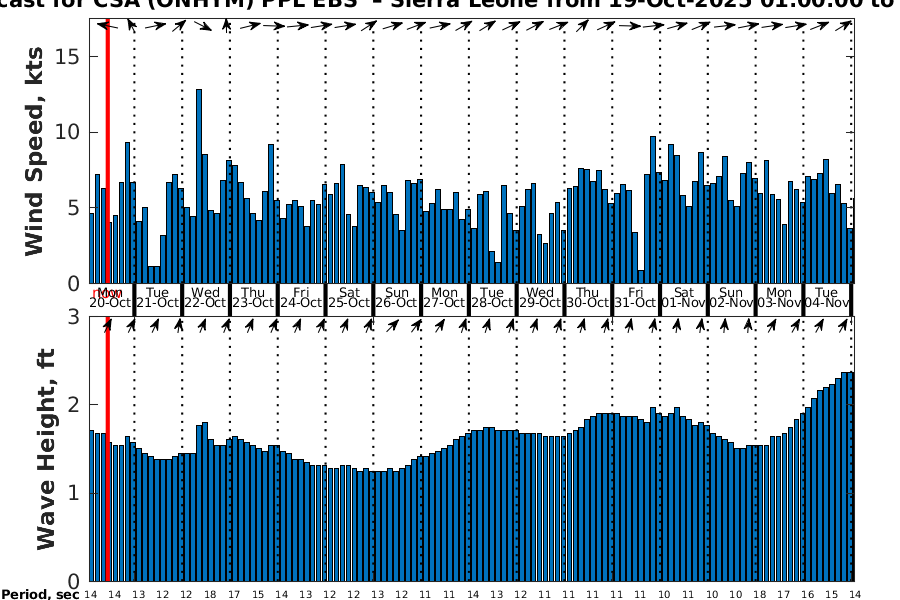Click the red current-time line in wave chart
Viewport: 900px width, 600px height.
click(x=107, y=450)
